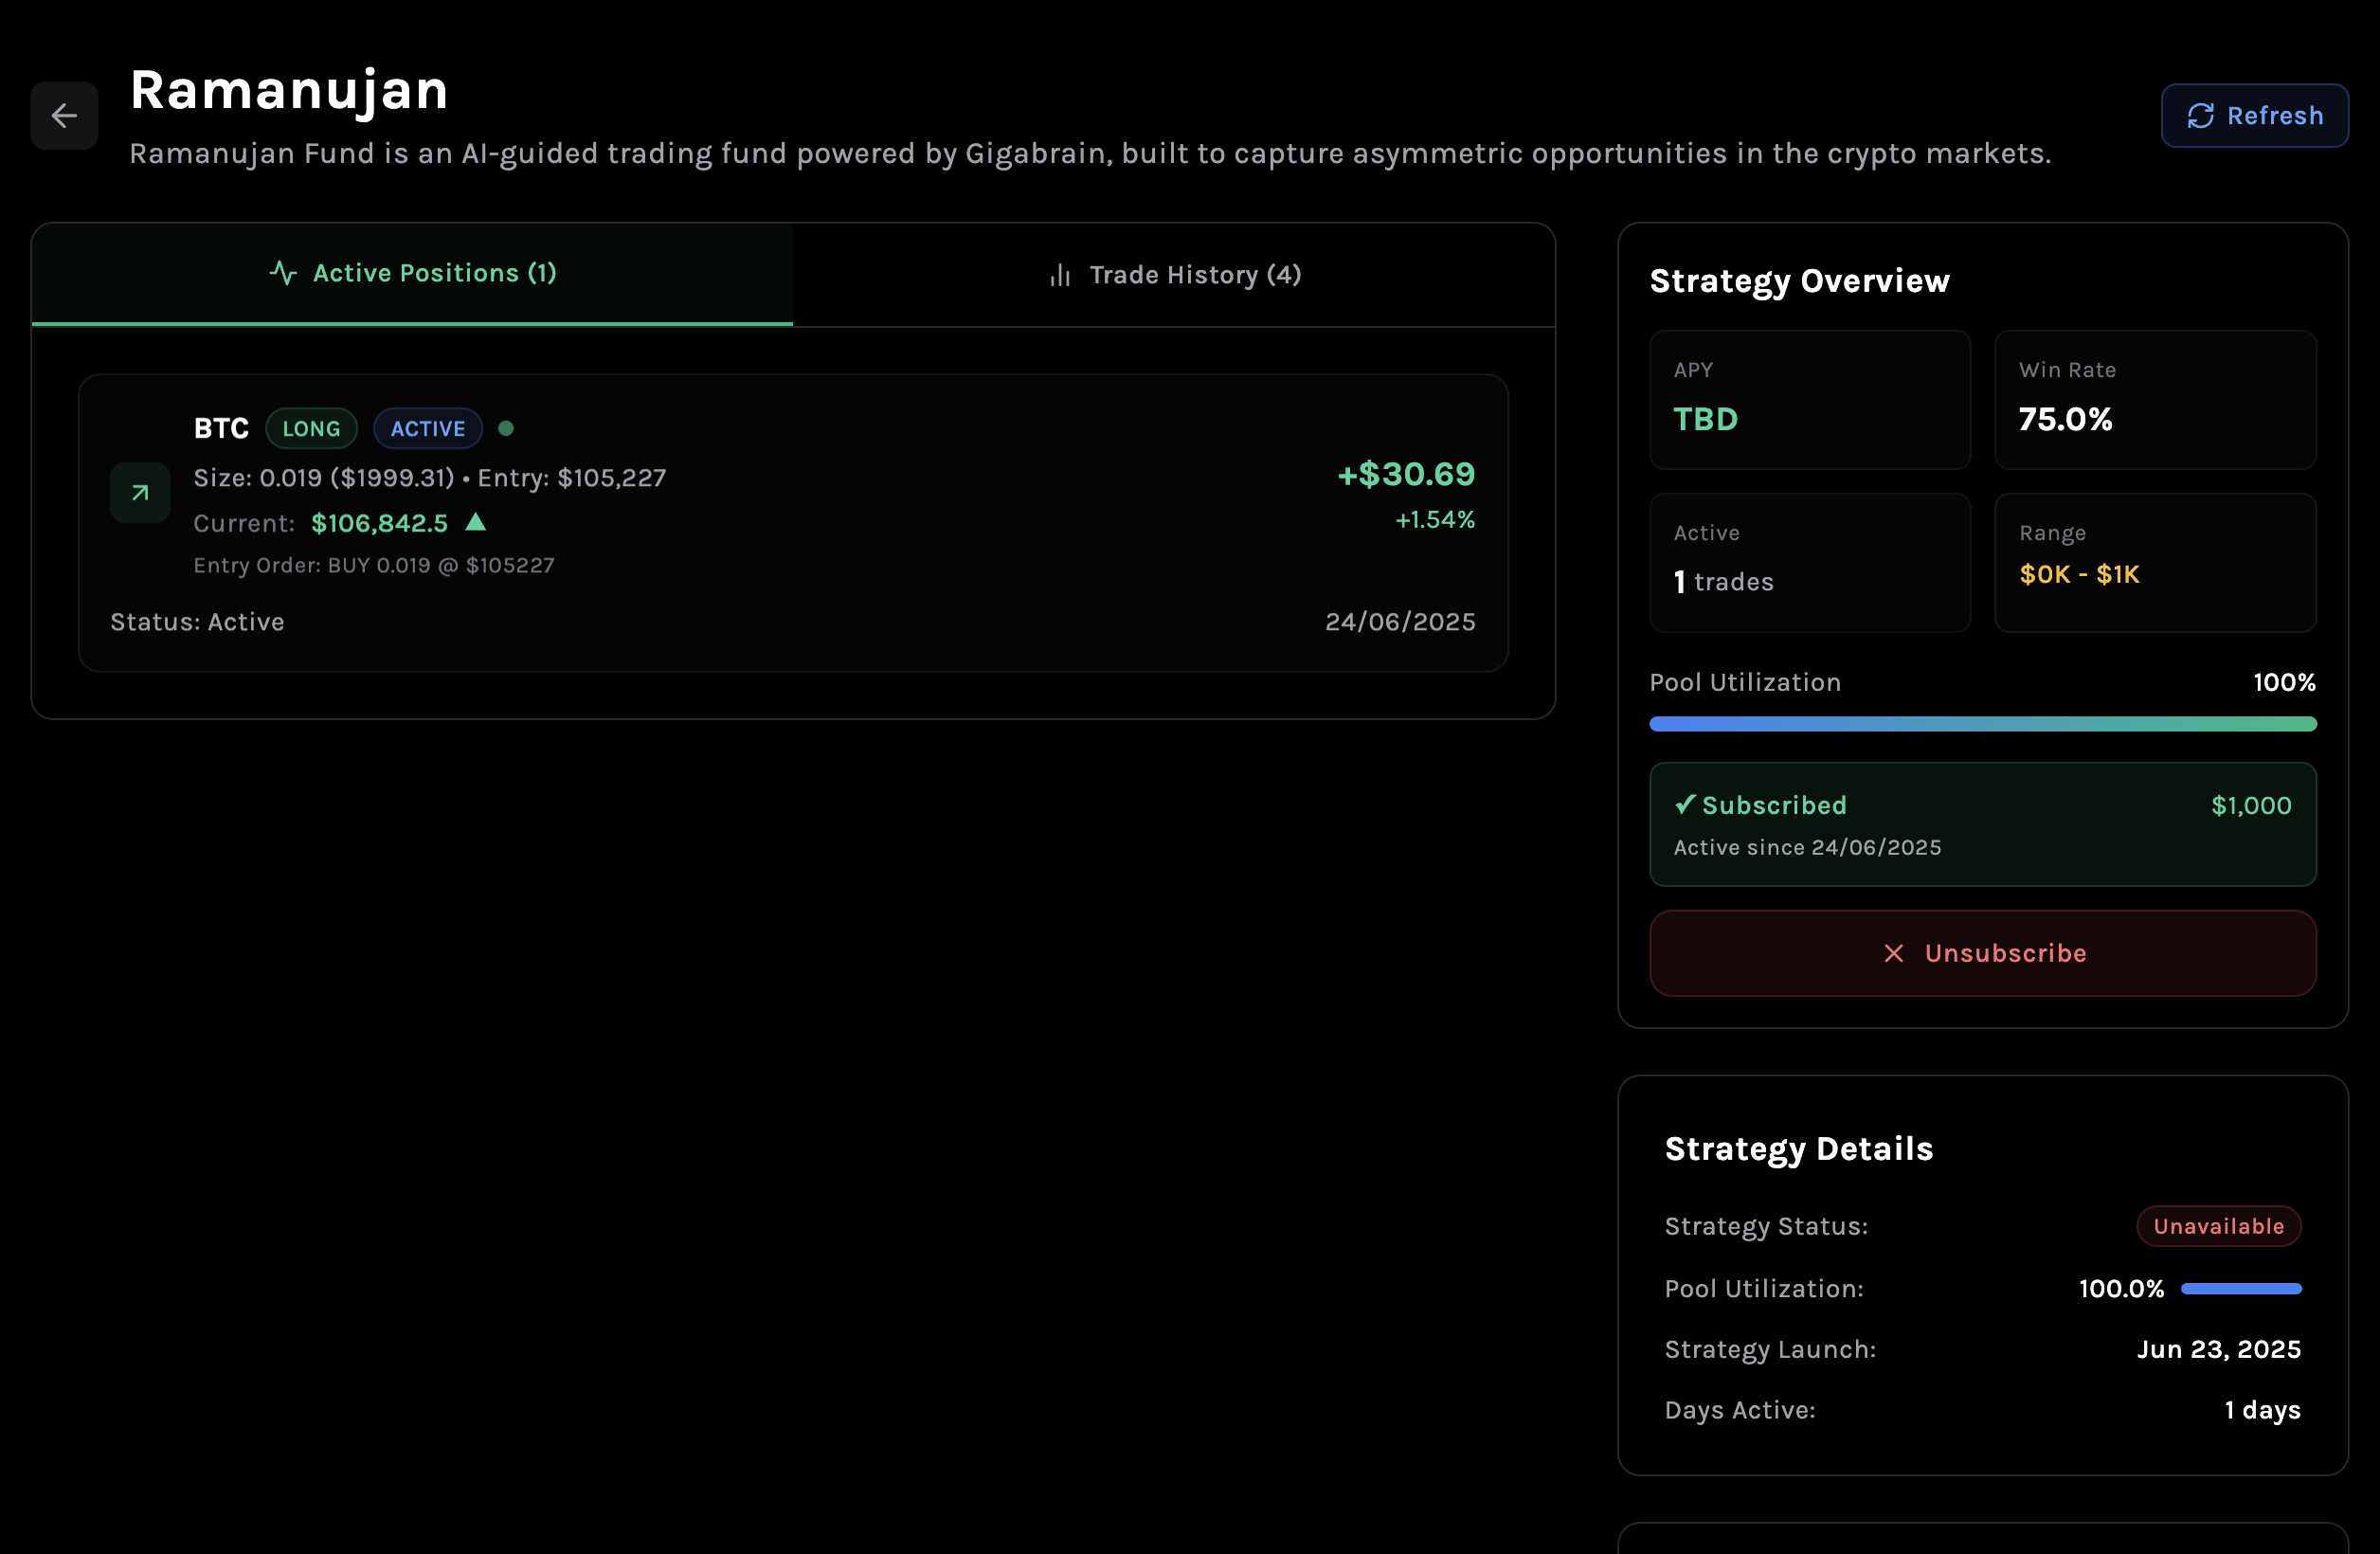2380x1554 pixels.
Task: Click the Range $0K - $1K value
Action: coord(2079,574)
